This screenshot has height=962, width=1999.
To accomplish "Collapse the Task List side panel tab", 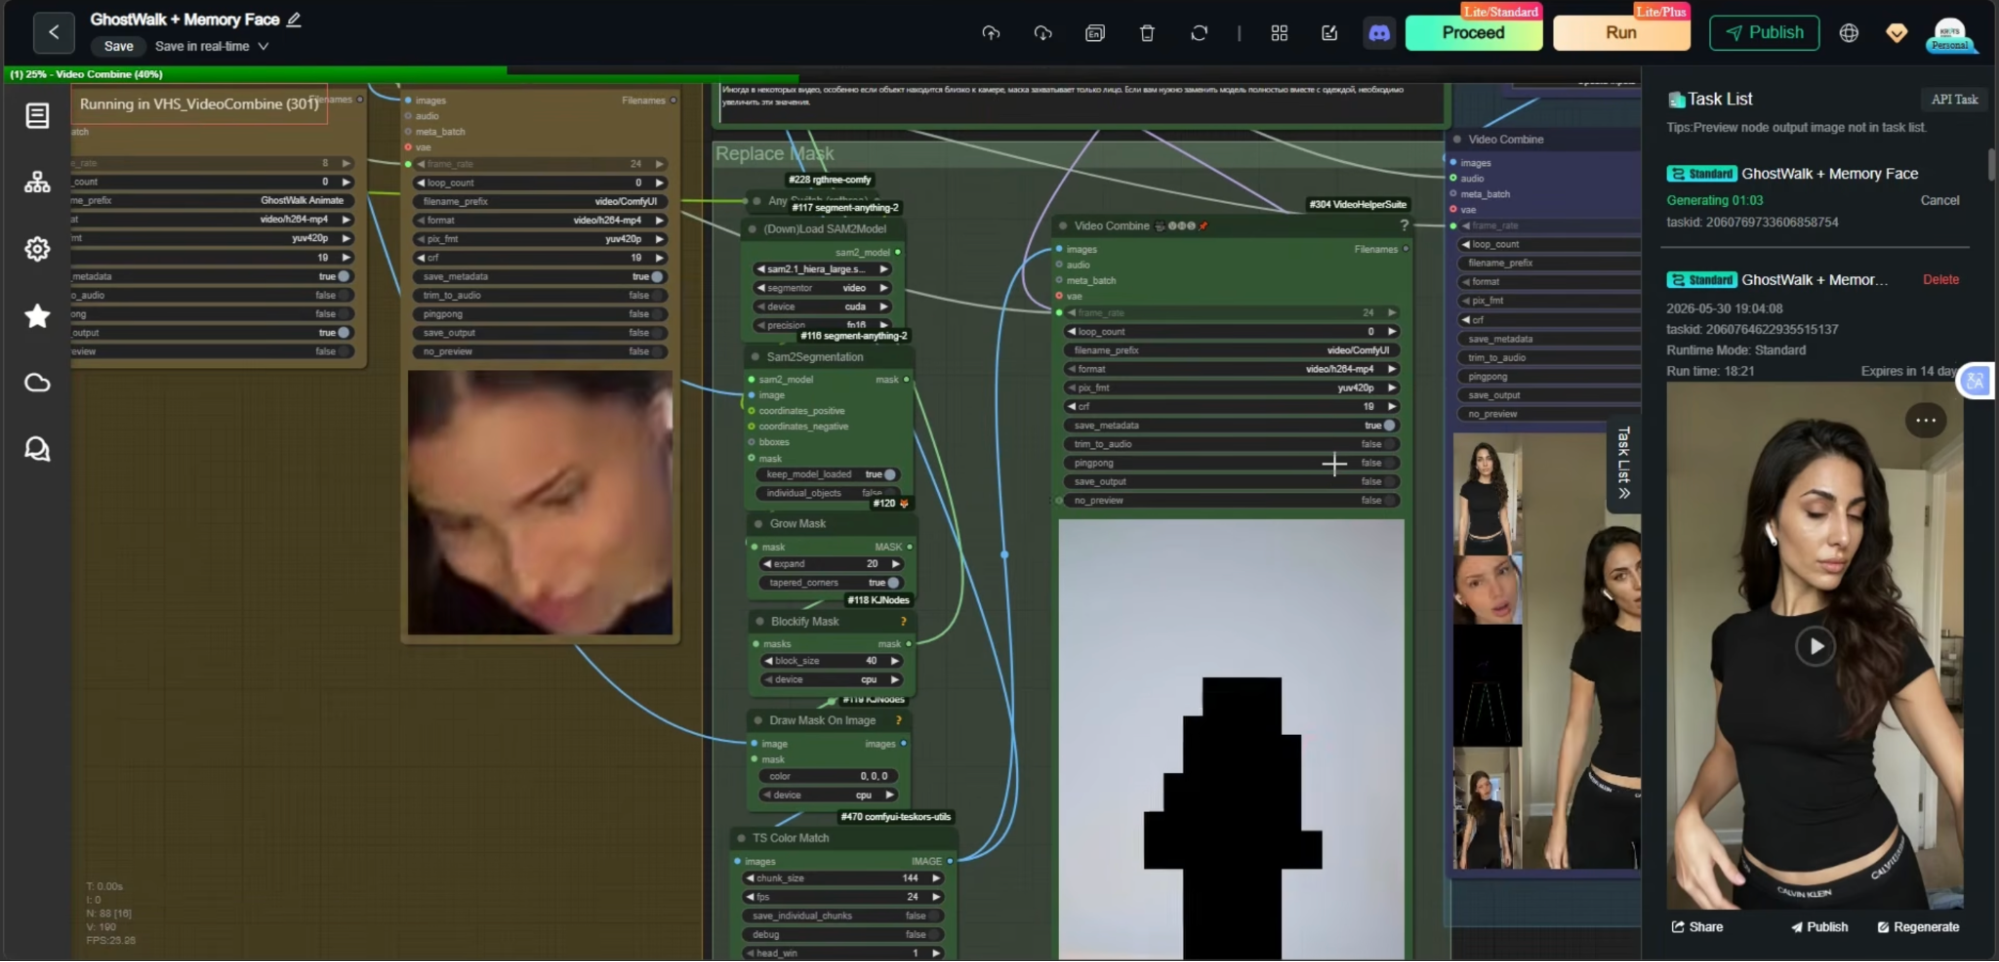I will [x=1623, y=463].
